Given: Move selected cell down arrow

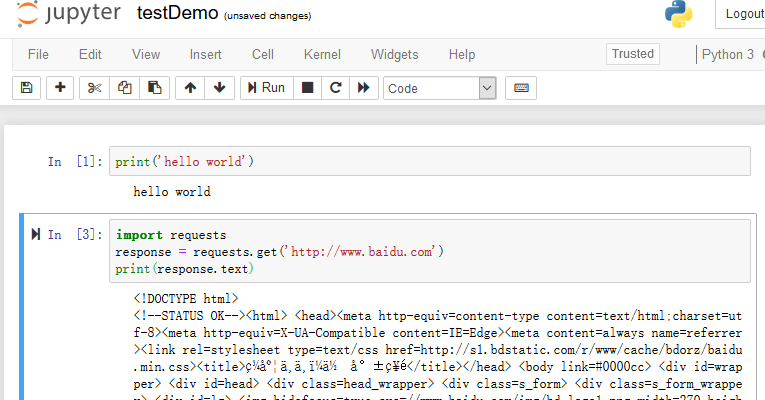Looking at the screenshot, I should [x=220, y=88].
